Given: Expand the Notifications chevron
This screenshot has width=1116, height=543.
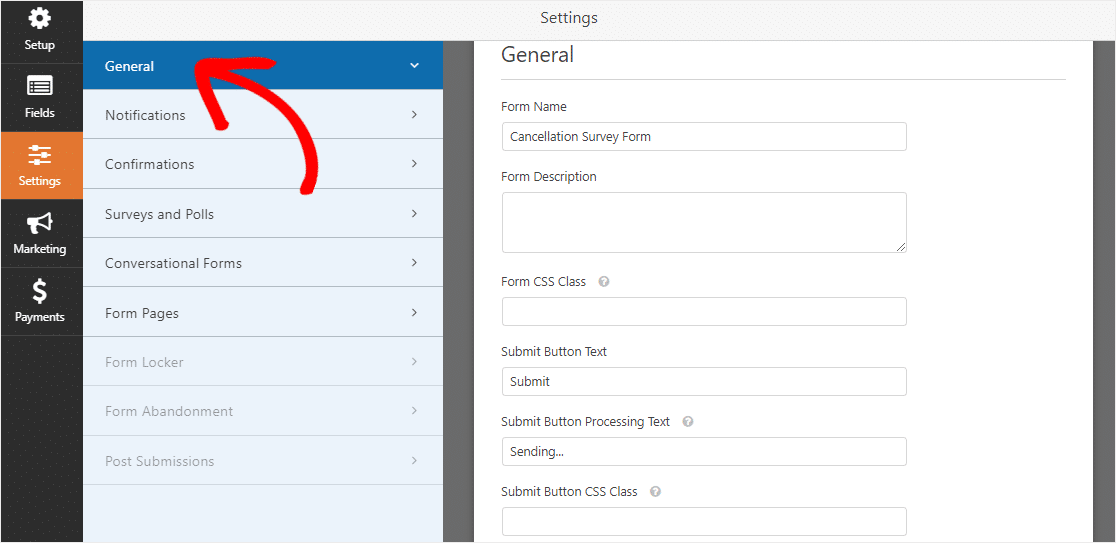Looking at the screenshot, I should (x=414, y=115).
